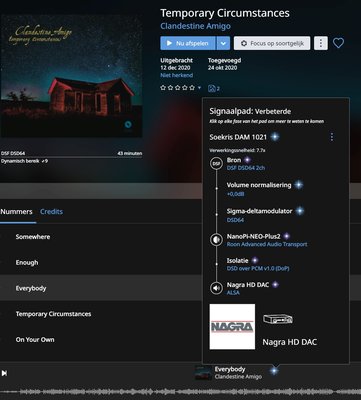Click the Volume normalisering step
Viewport: 361px width, 400px height.
(259, 185)
